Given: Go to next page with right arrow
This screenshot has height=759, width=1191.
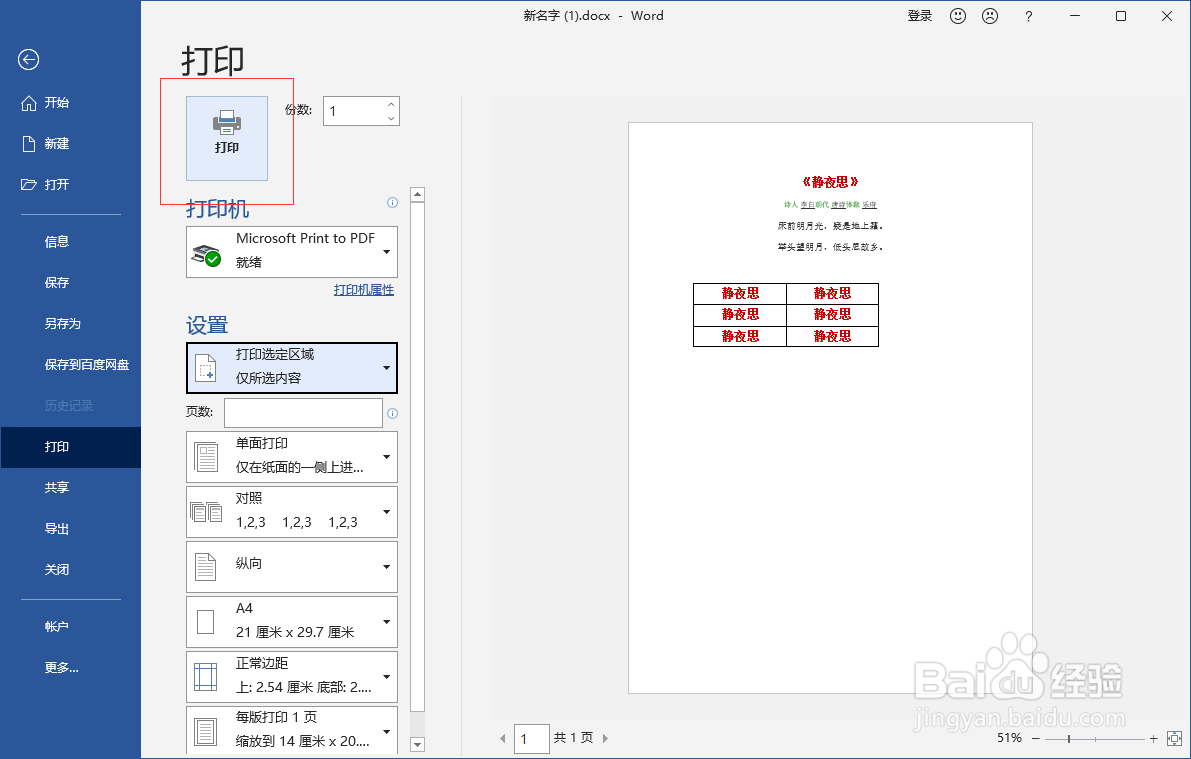Looking at the screenshot, I should click(x=605, y=738).
